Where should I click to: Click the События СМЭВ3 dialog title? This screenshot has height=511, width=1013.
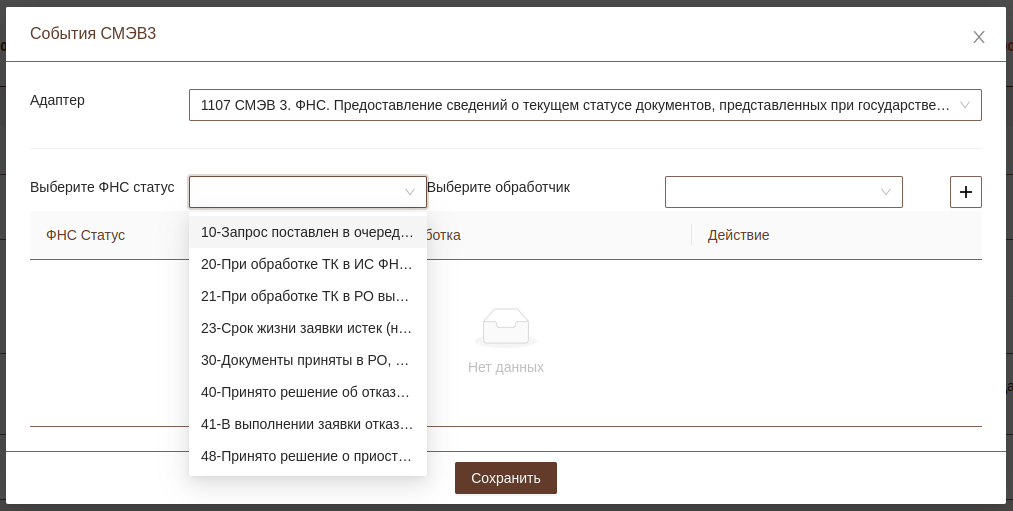point(93,34)
